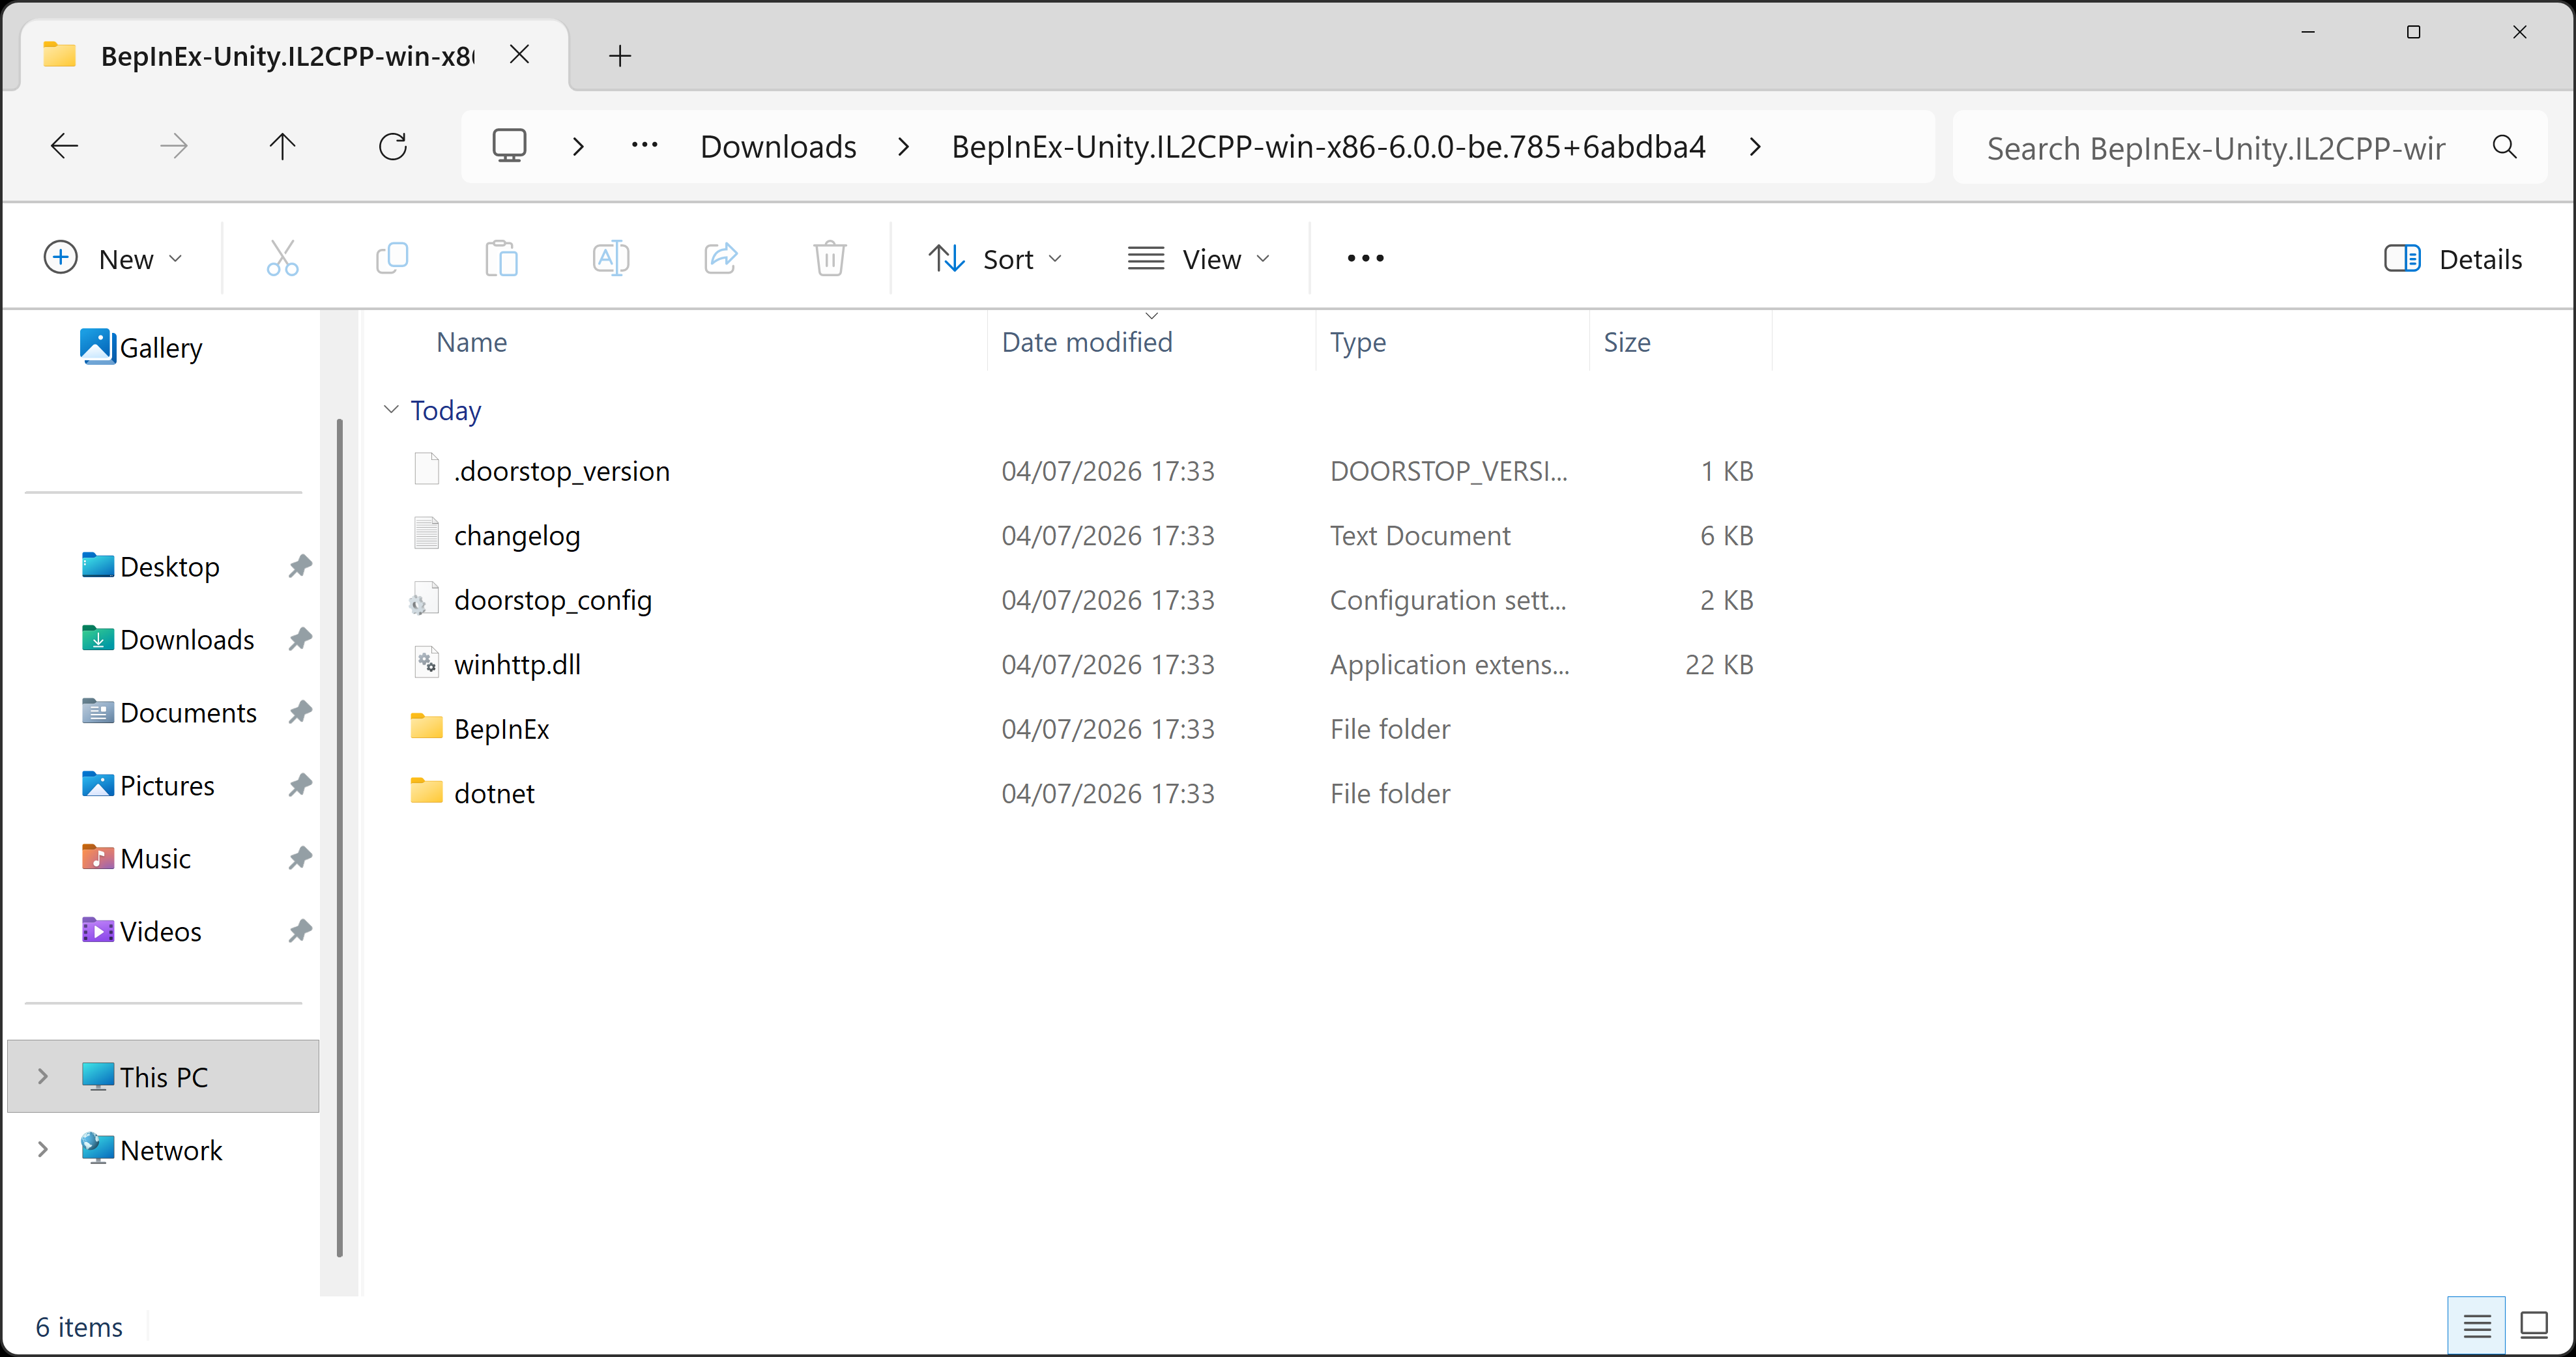Click the Cut scissors icon
This screenshot has height=1357, width=2576.
point(283,258)
